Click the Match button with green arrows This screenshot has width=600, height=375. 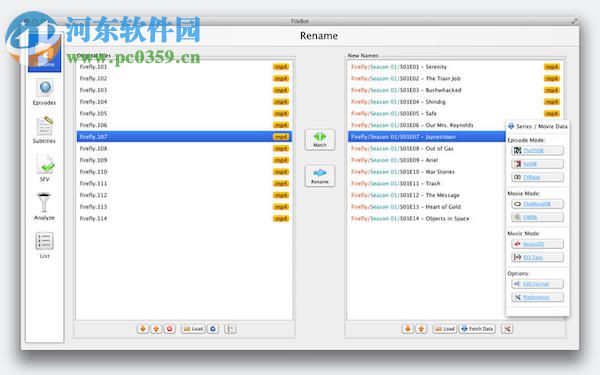[x=320, y=139]
